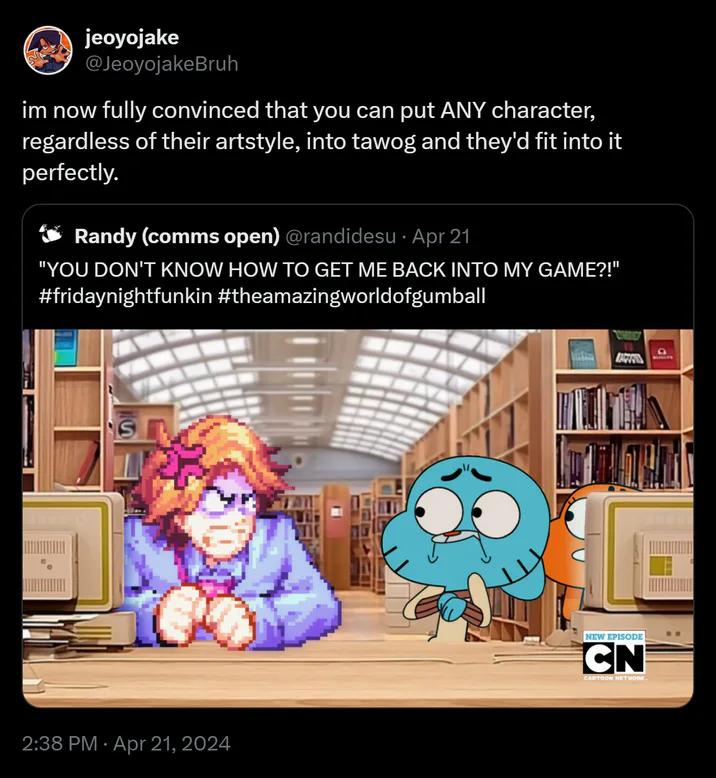The height and width of the screenshot is (778, 716).
Task: Open the #theamazingworldofgumball hashtag
Action: tap(351, 296)
